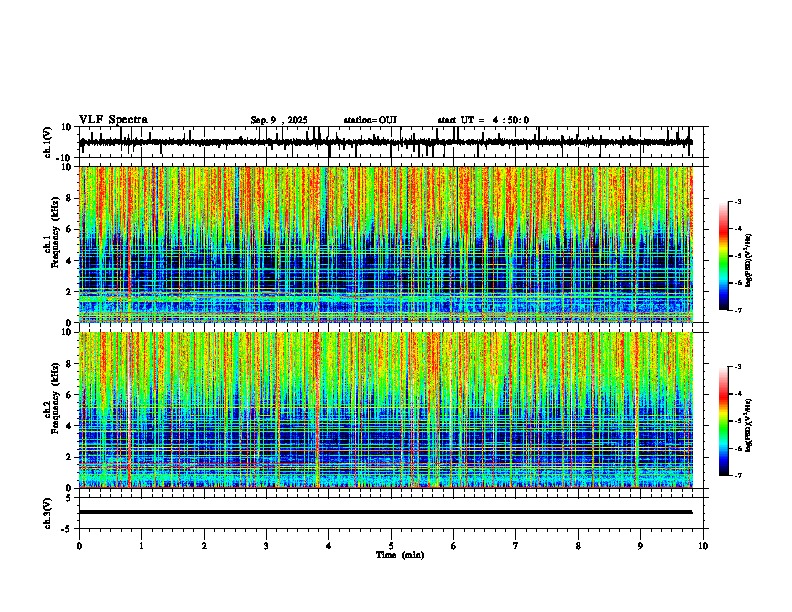
Task: Click the ch.2 spectrogram panel
Action: 386,410
